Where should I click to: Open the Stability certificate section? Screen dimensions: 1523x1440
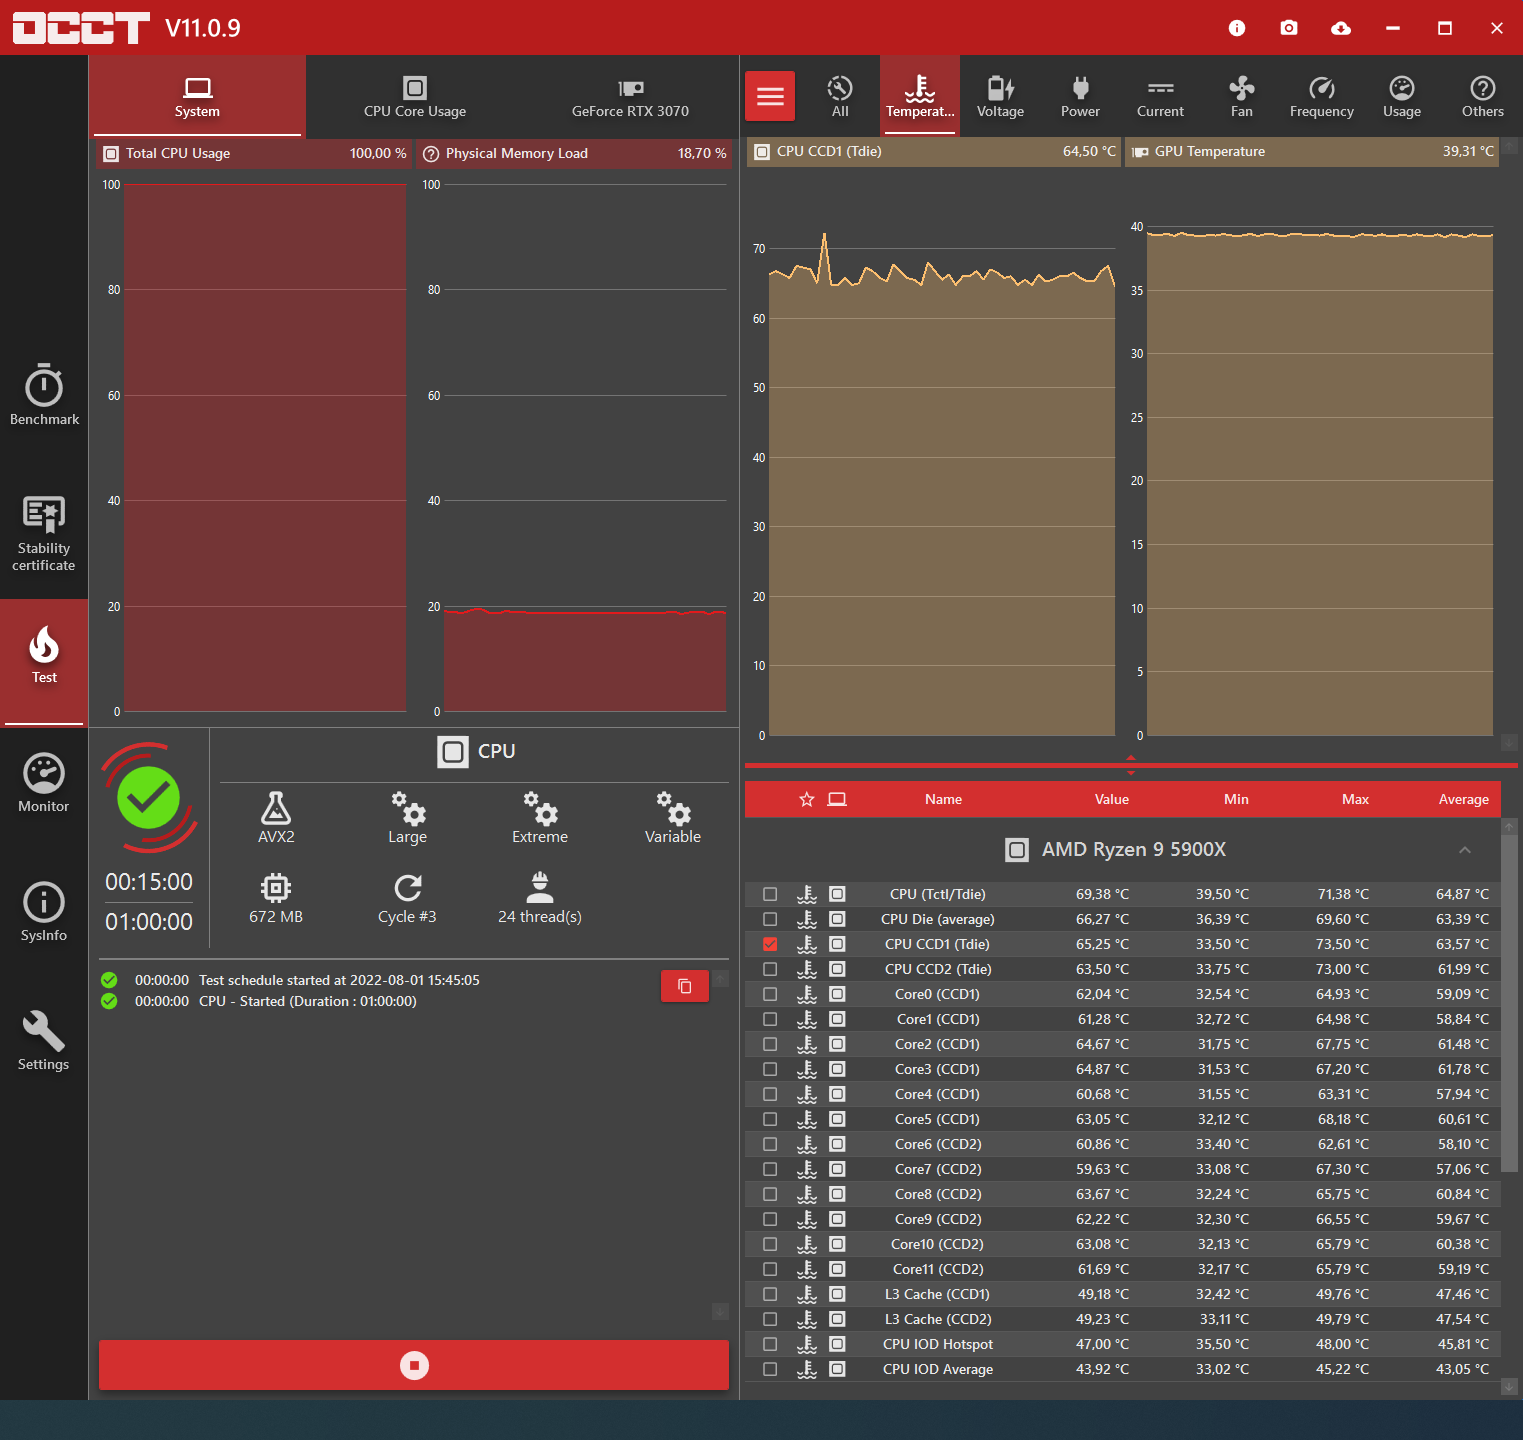[44, 534]
